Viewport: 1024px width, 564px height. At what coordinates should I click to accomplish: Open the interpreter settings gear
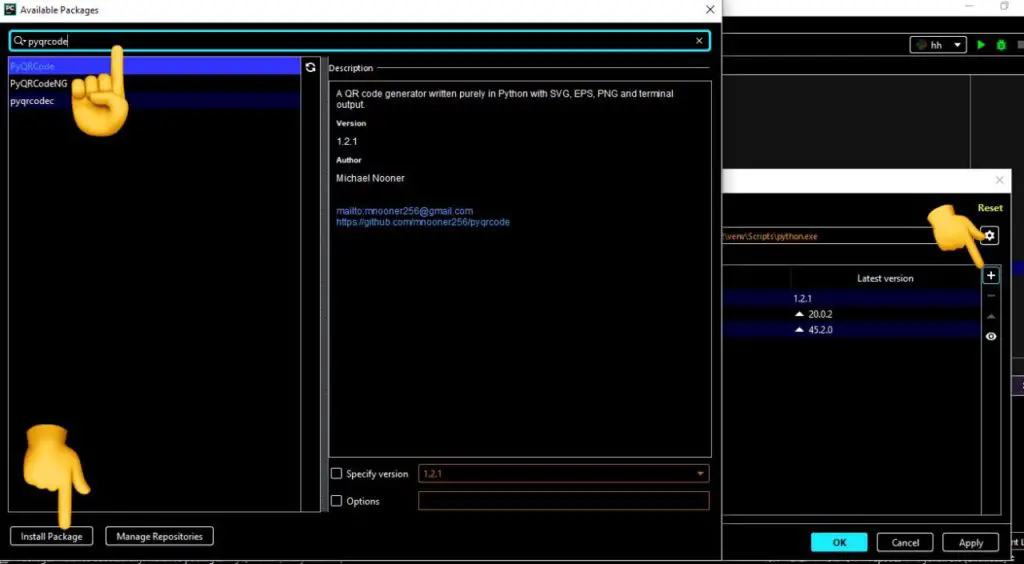point(989,236)
